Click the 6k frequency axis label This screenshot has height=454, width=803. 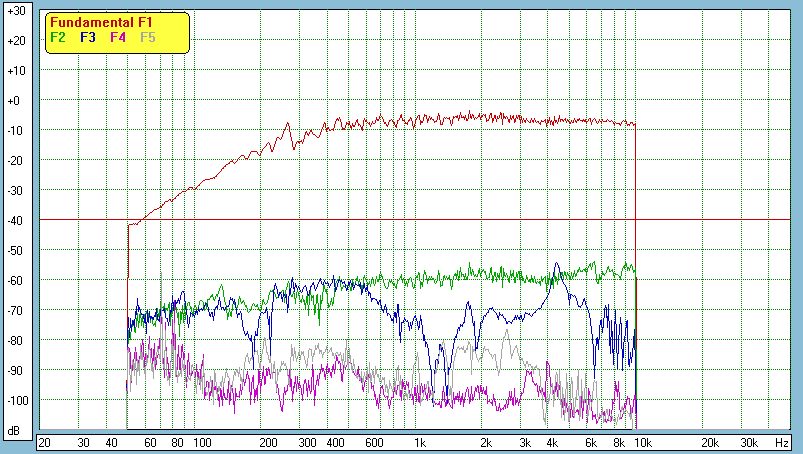(x=591, y=443)
